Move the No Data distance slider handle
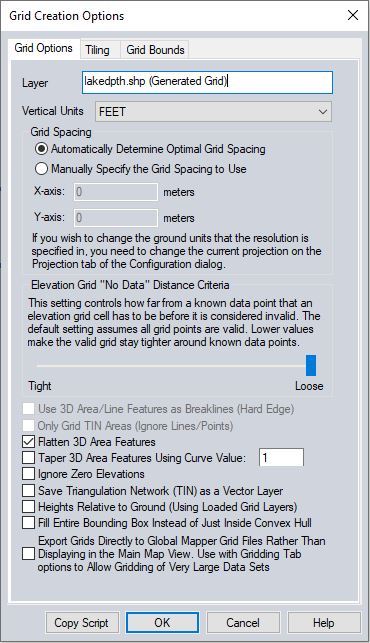 (311, 365)
